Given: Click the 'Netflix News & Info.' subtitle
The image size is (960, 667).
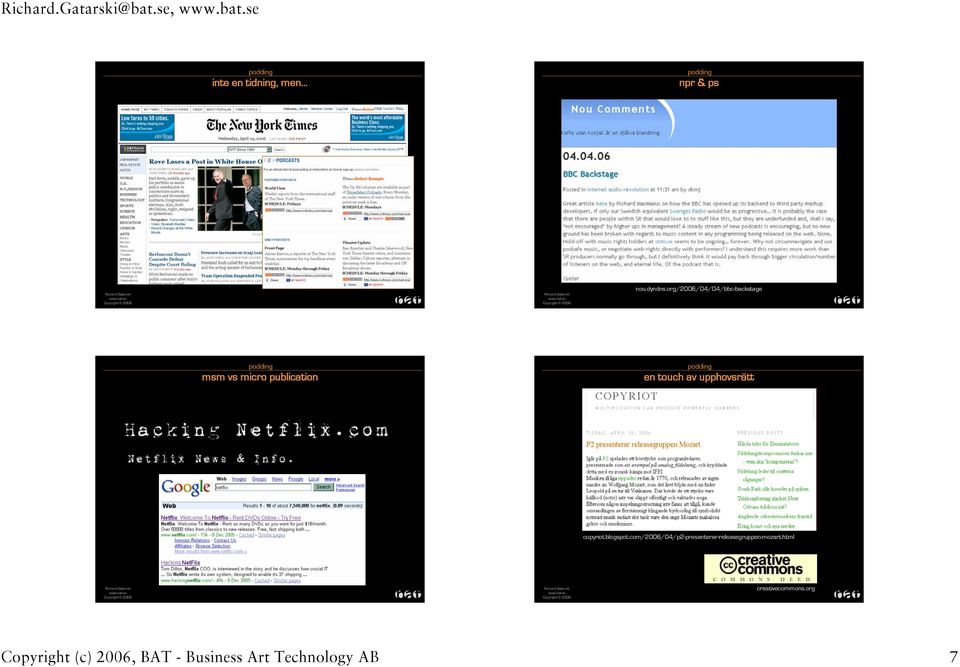Looking at the screenshot, I should coord(210,458).
